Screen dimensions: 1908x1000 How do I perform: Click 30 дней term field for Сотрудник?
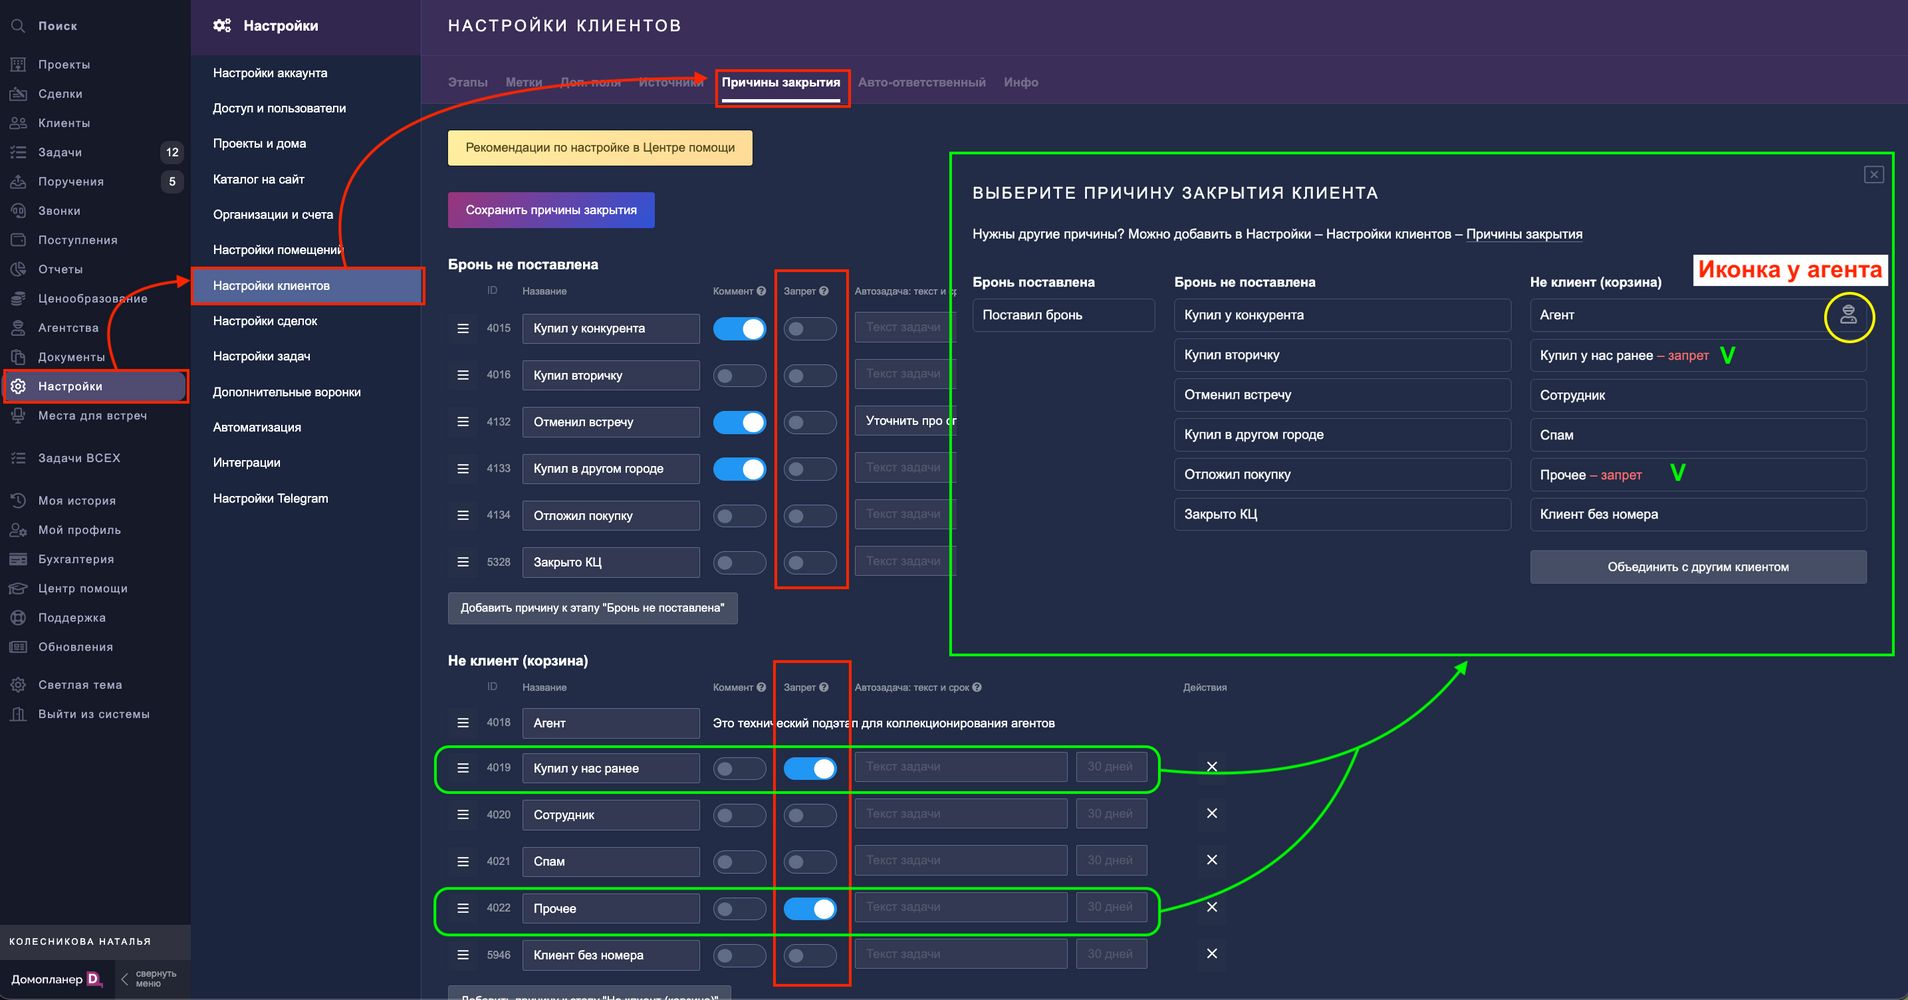click(1110, 814)
